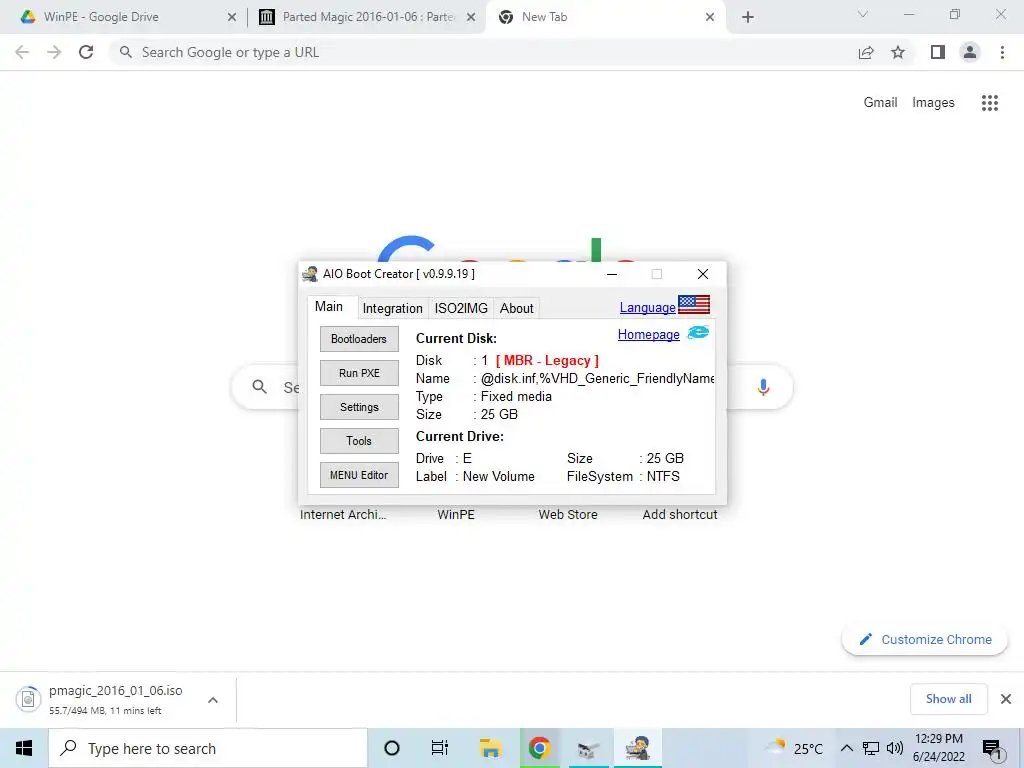This screenshot has height=768, width=1024.
Task: Close the New Tab browser tab
Action: point(710,17)
